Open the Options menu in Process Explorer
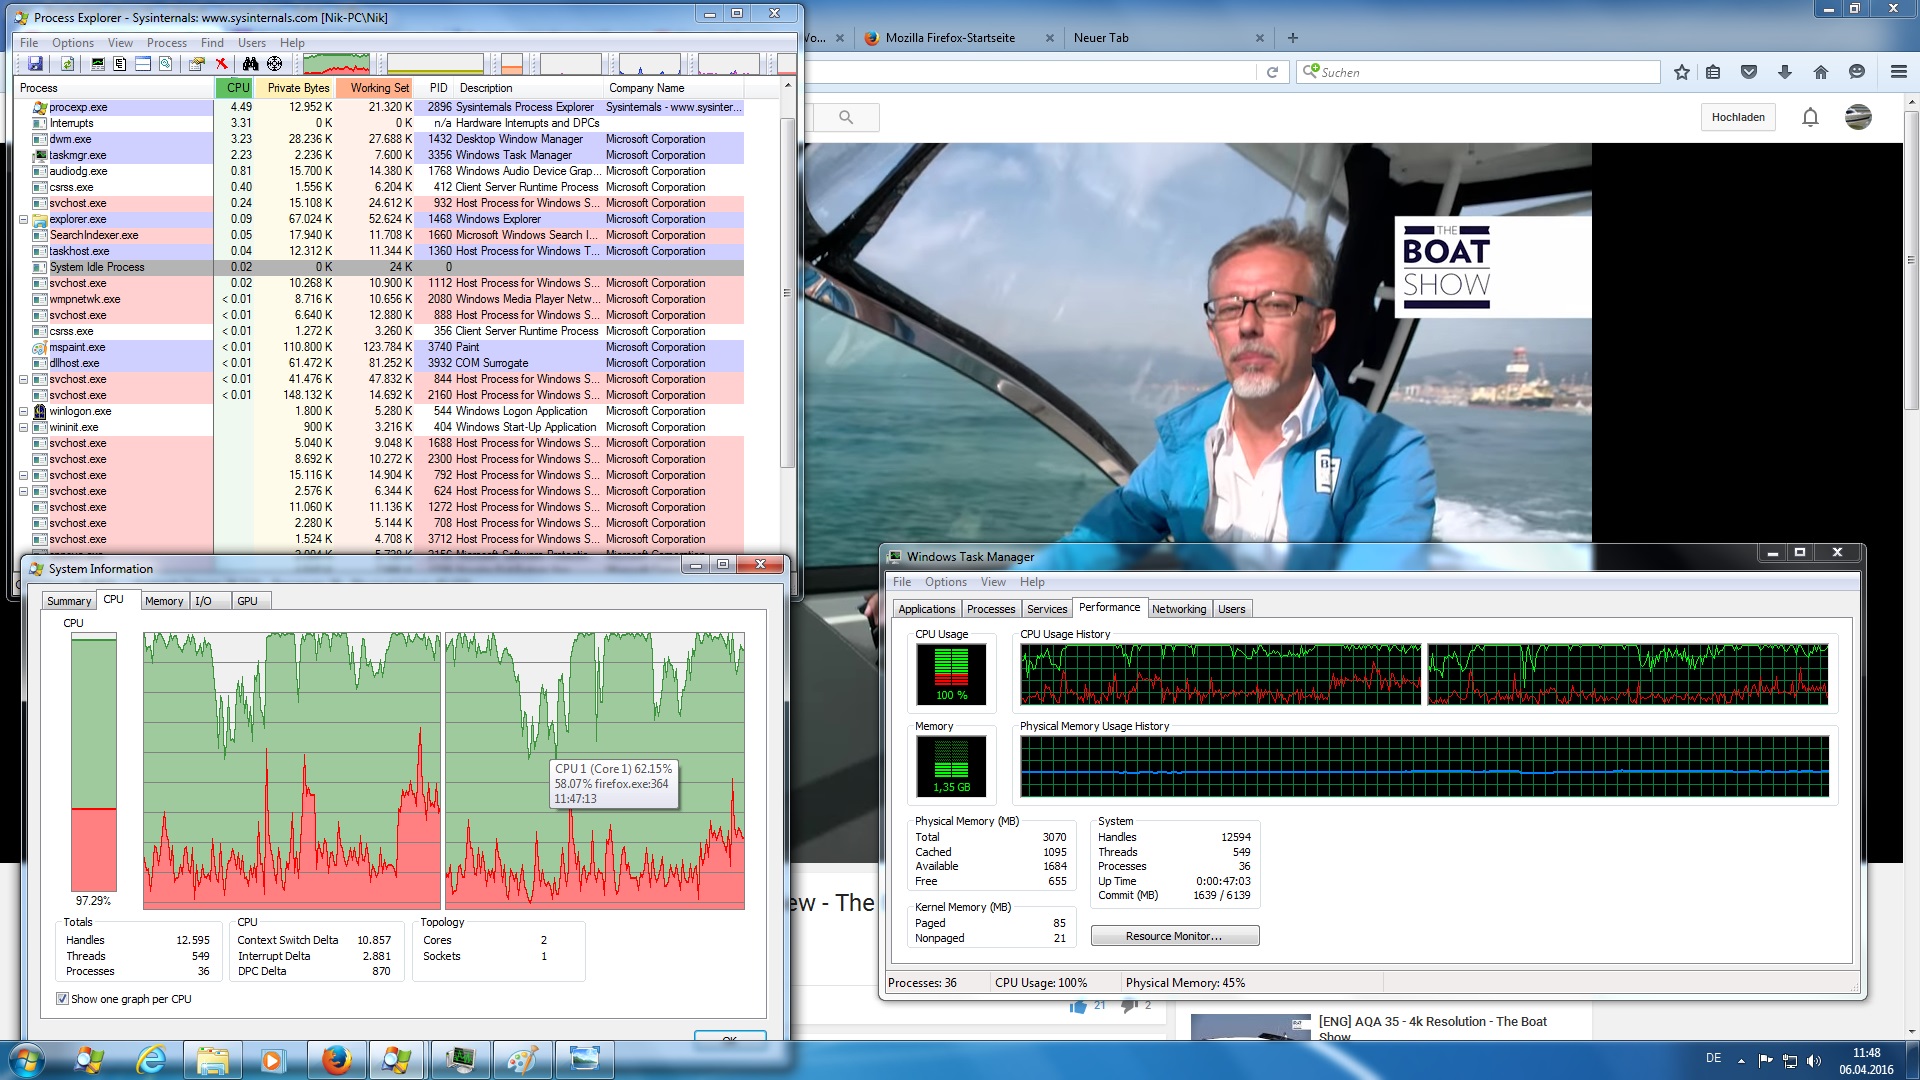The image size is (1920, 1080). (x=72, y=43)
